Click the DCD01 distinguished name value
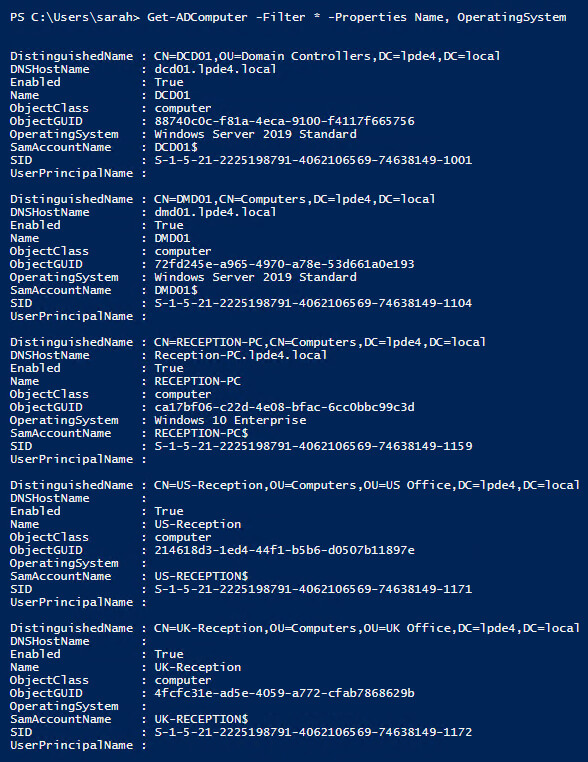 click(327, 56)
